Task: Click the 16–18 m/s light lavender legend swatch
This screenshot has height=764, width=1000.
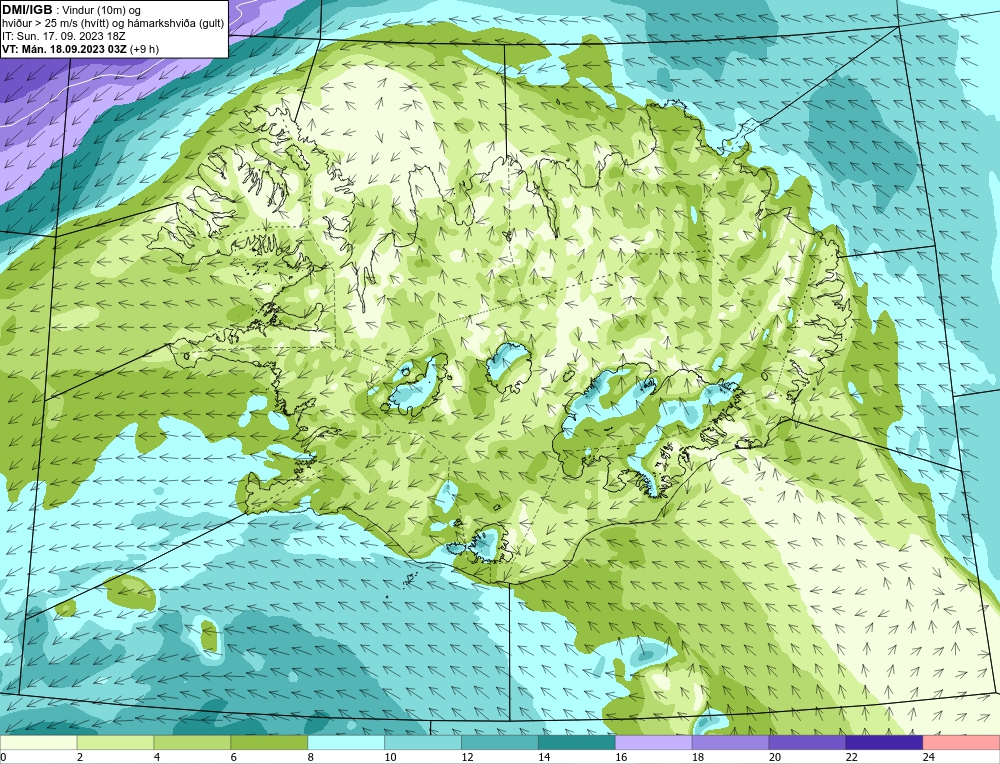Action: click(654, 742)
